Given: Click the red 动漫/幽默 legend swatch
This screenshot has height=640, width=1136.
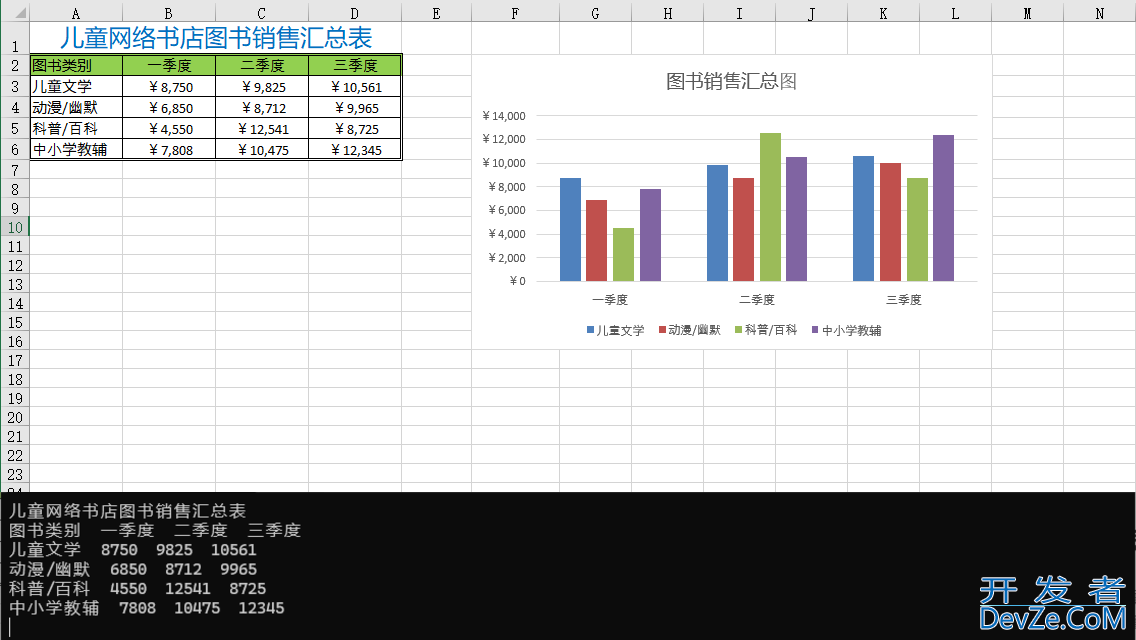Looking at the screenshot, I should point(662,330).
